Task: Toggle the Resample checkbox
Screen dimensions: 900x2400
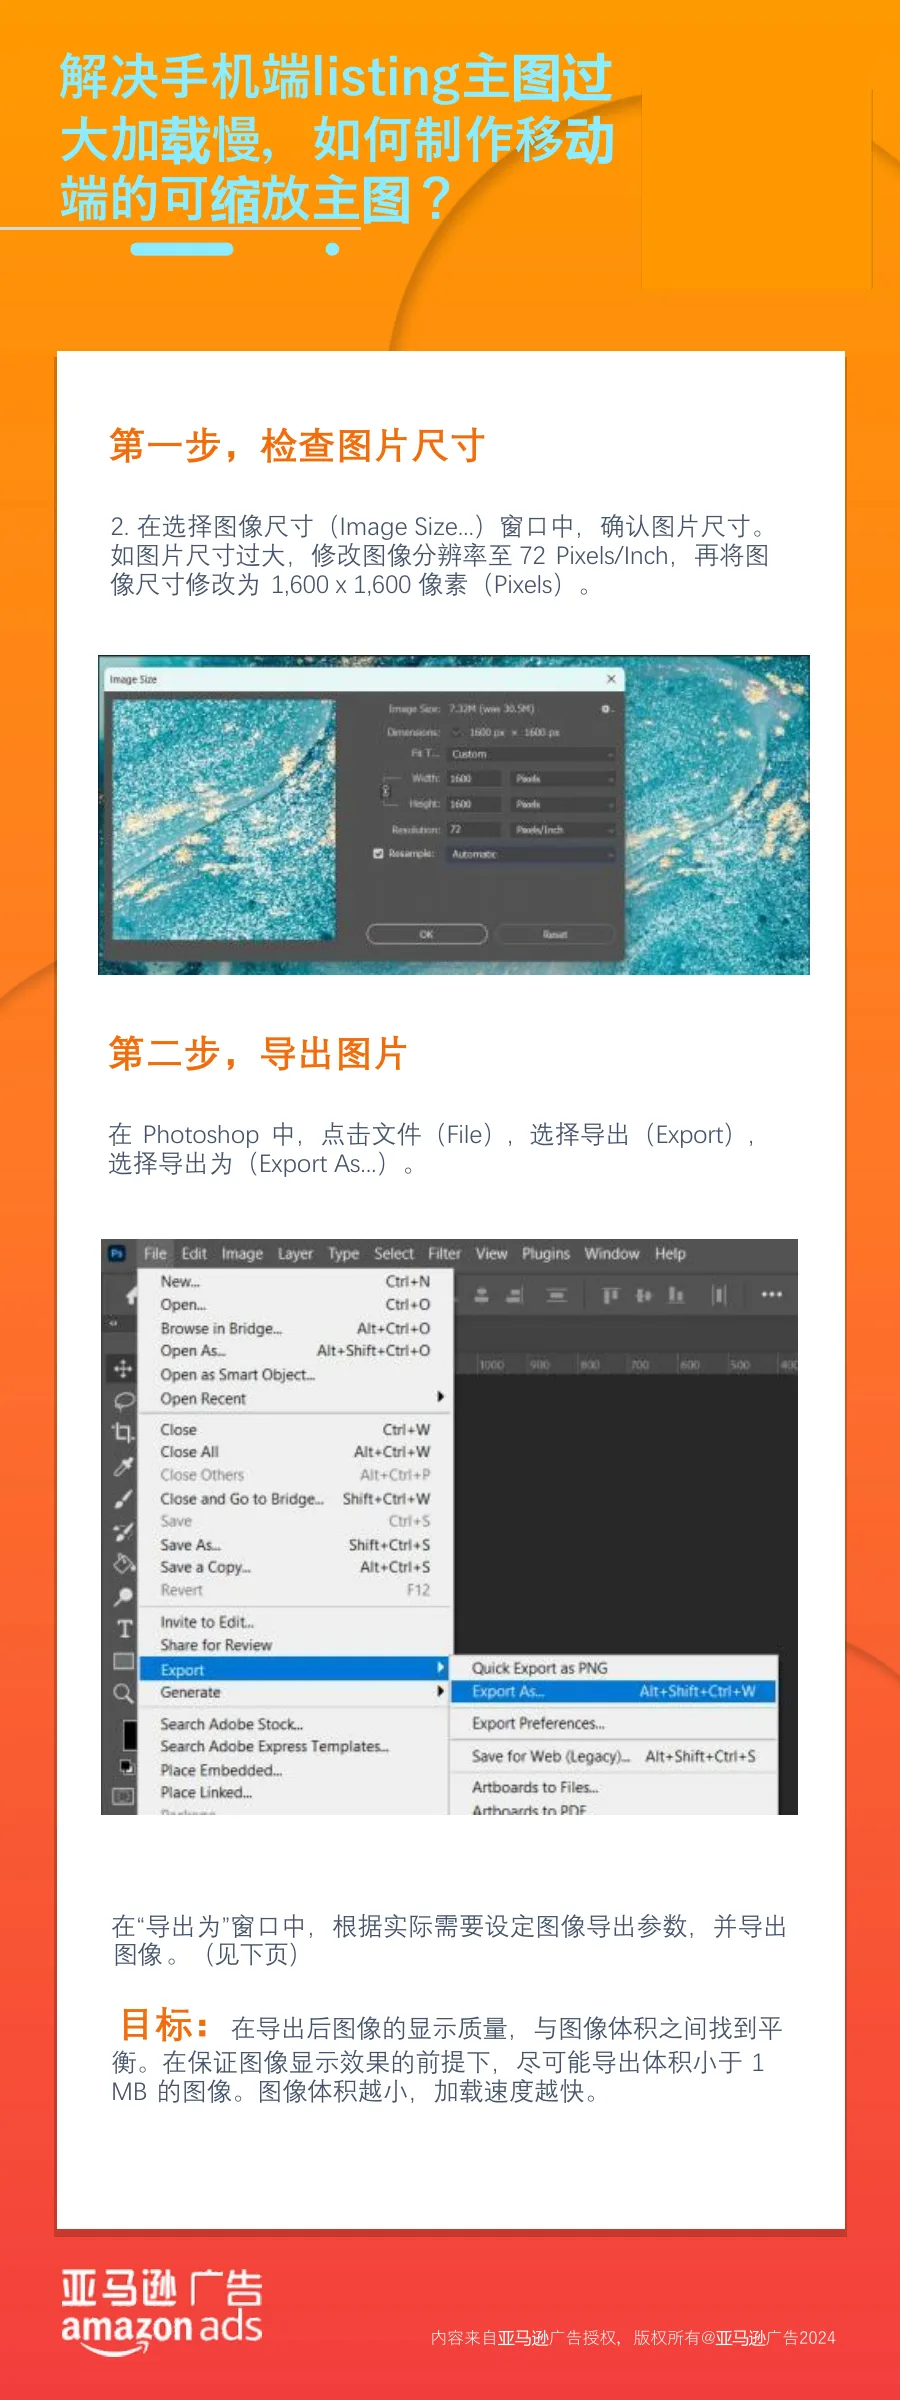Action: point(378,854)
